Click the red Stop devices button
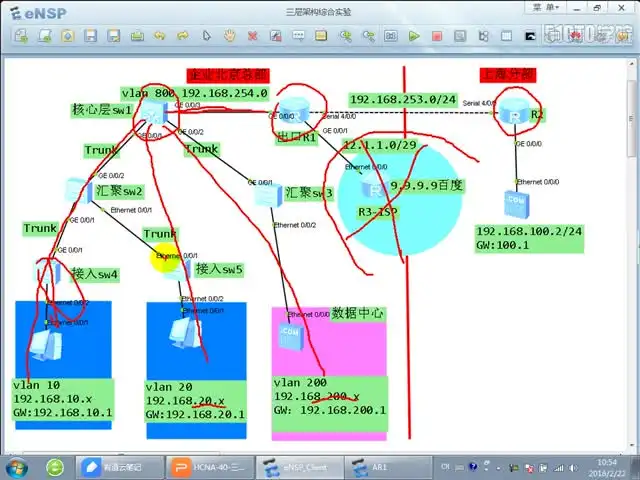Image resolution: width=640 pixels, height=480 pixels. pyautogui.click(x=436, y=36)
